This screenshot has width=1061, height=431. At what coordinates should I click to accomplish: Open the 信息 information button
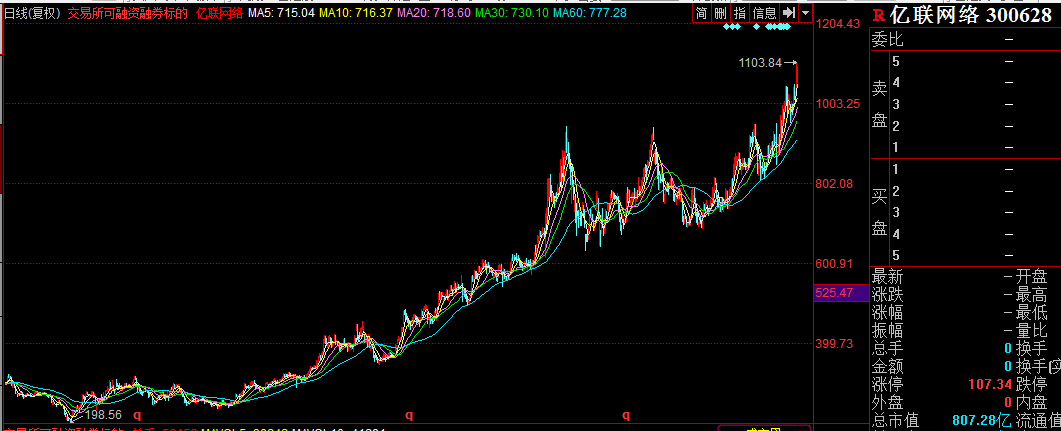765,12
